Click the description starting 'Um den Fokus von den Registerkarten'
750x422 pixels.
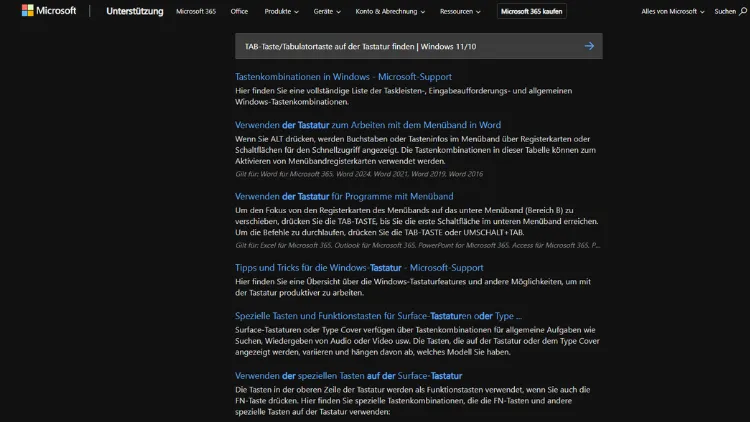tap(417, 222)
